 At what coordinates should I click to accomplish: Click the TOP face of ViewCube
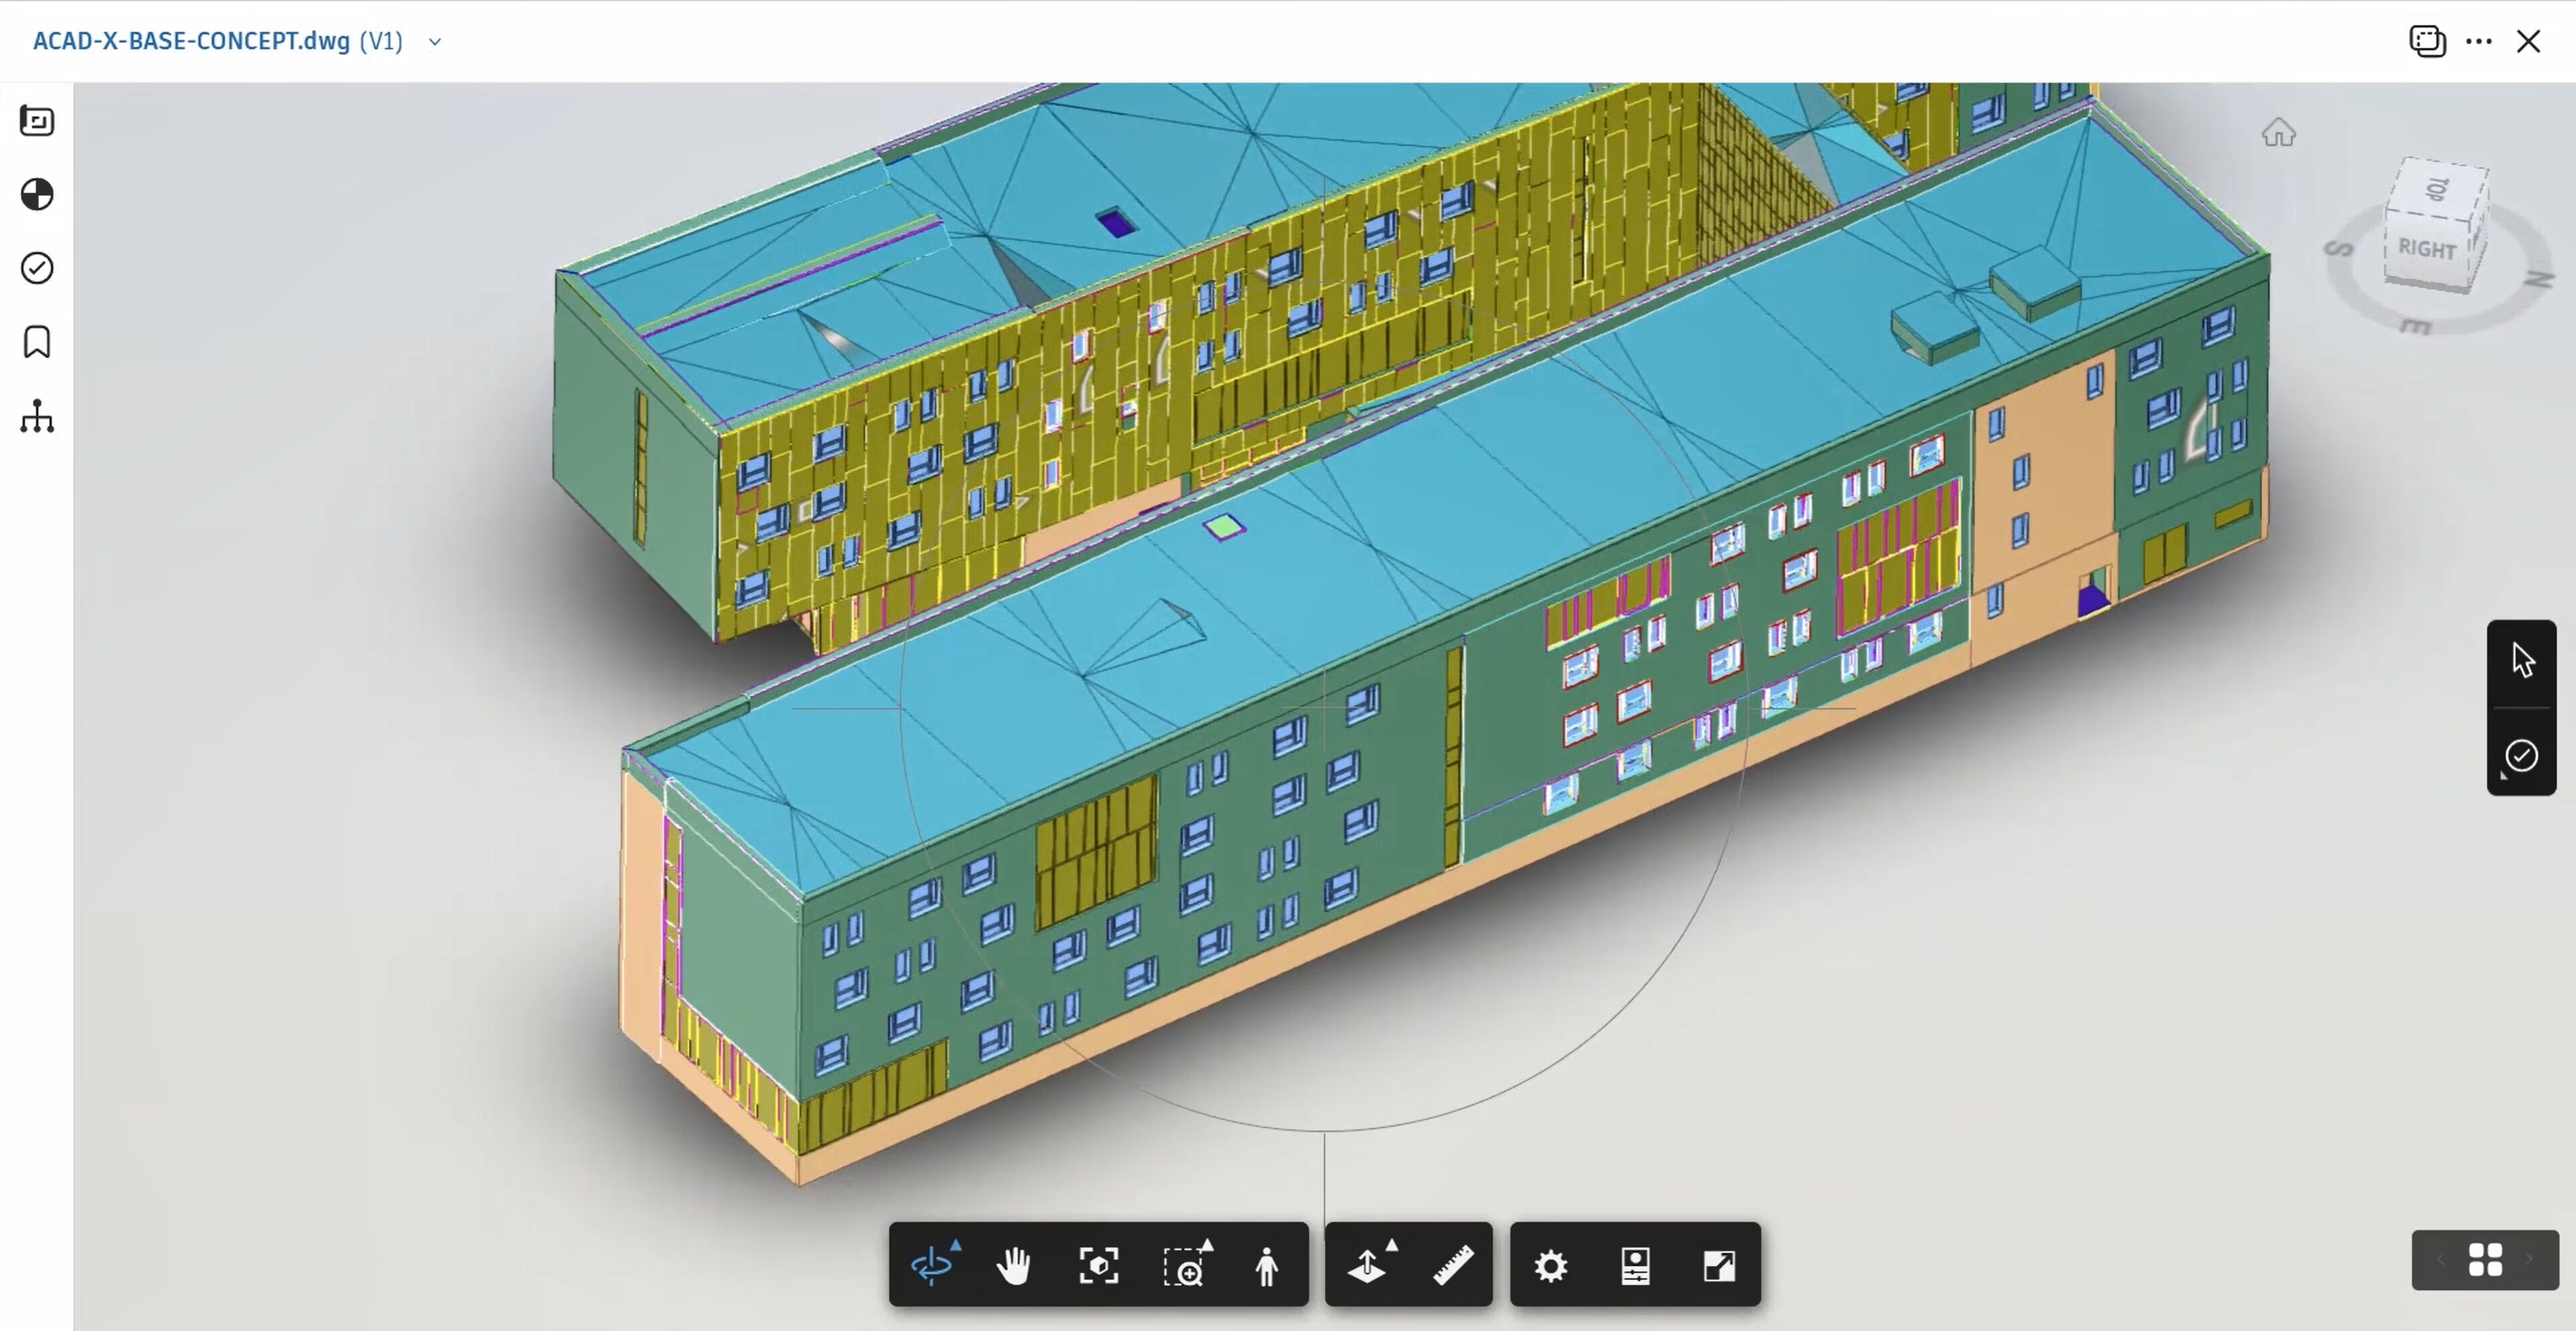point(2438,188)
